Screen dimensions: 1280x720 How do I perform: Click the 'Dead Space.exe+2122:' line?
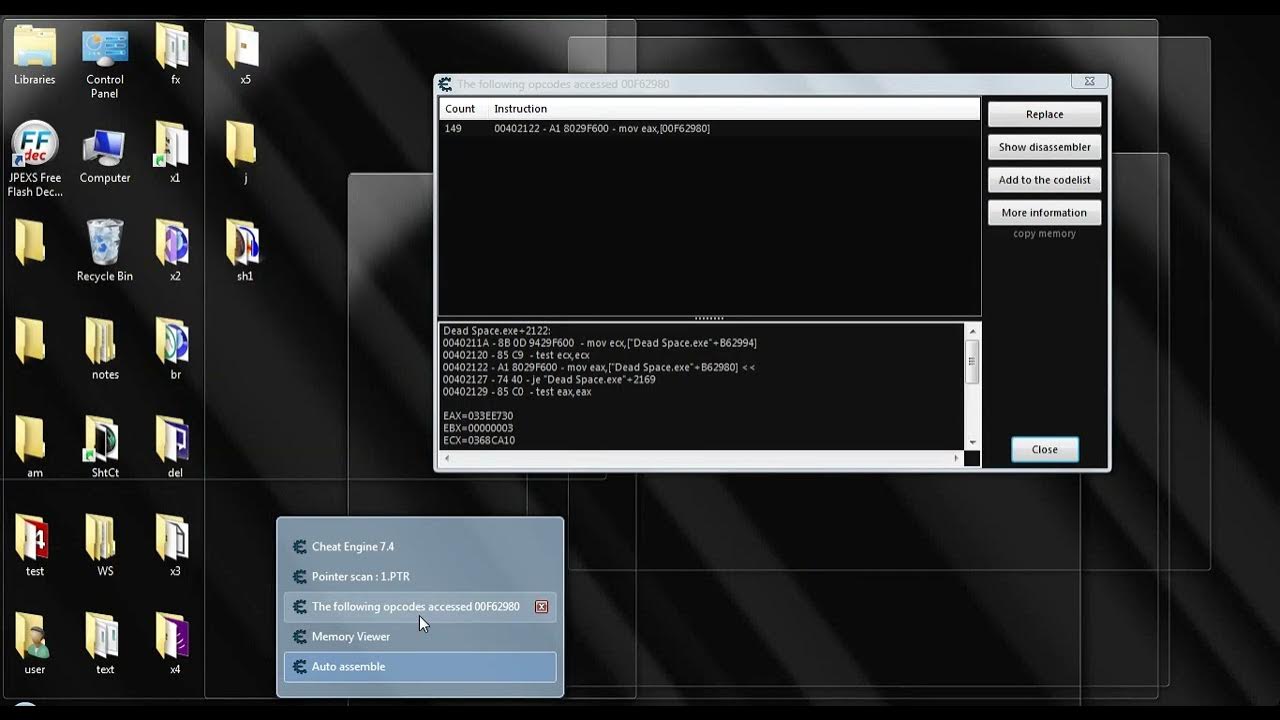[x=497, y=331]
